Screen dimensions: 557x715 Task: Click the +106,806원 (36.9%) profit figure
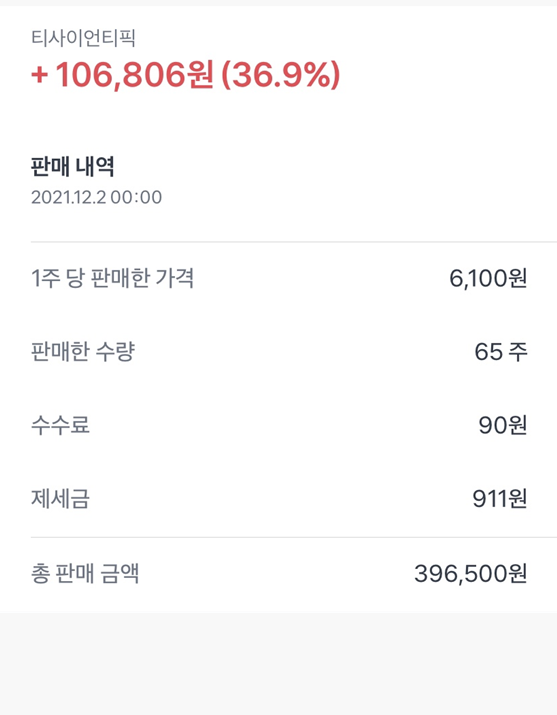pyautogui.click(x=186, y=75)
